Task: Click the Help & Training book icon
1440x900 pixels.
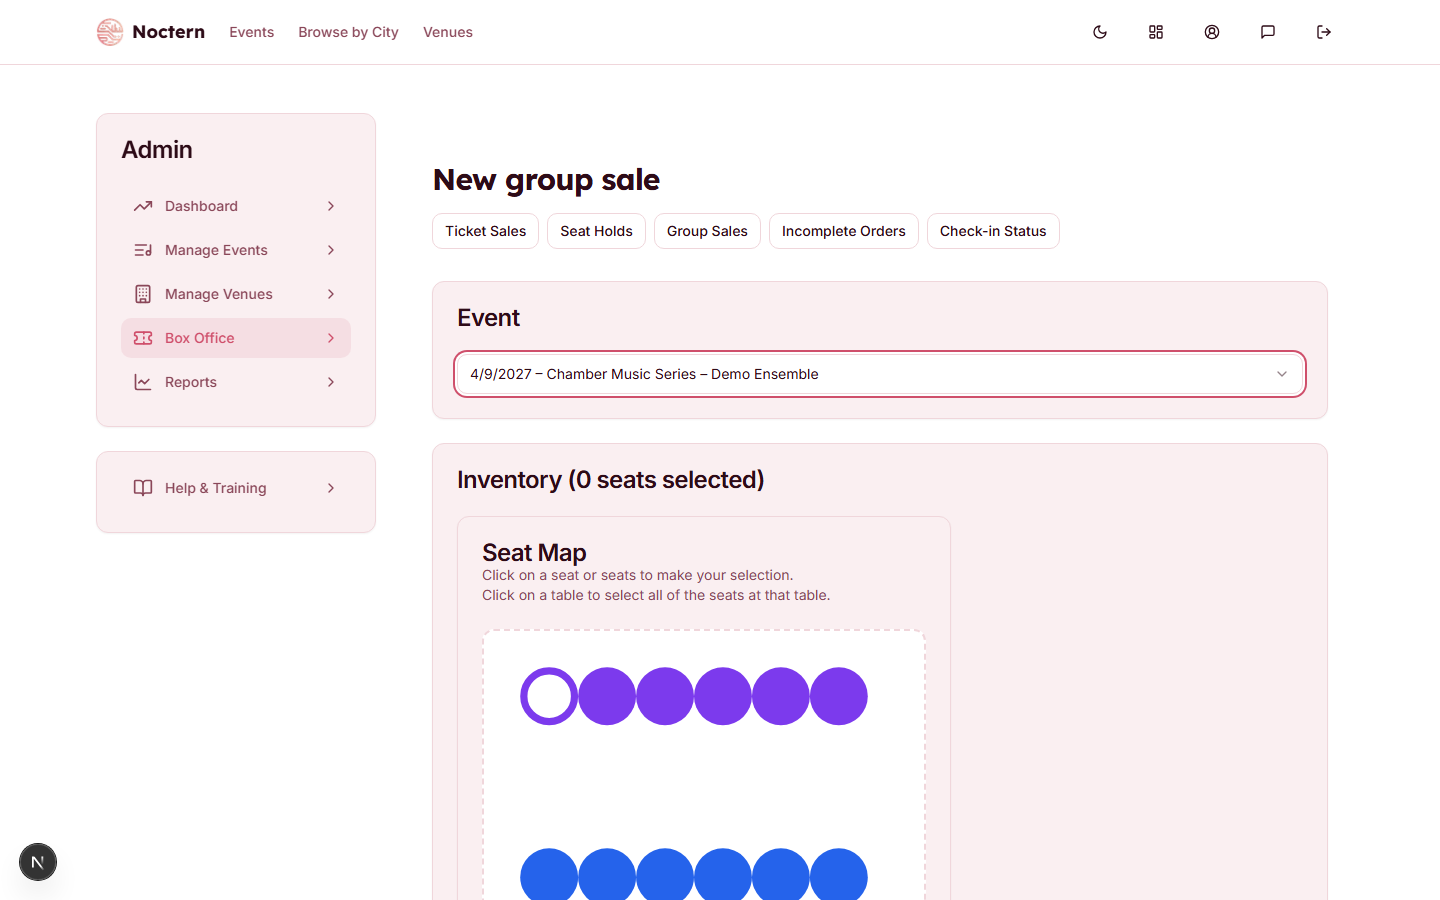Action: 143,488
